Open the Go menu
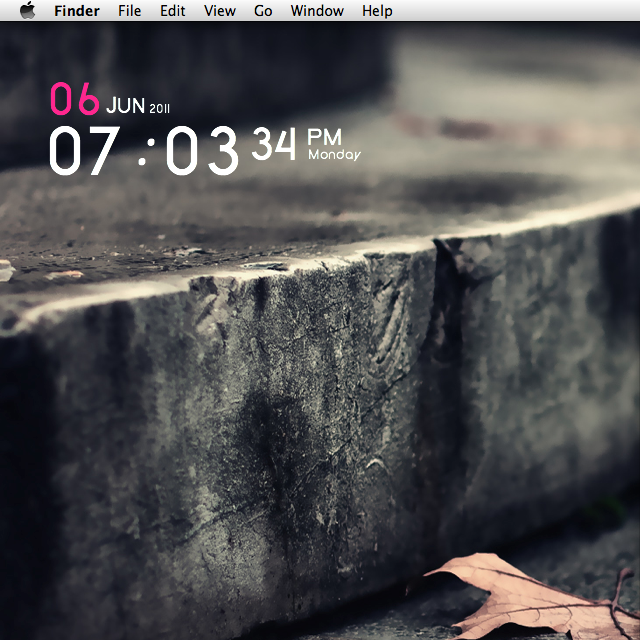The height and width of the screenshot is (640, 640). pyautogui.click(x=263, y=11)
